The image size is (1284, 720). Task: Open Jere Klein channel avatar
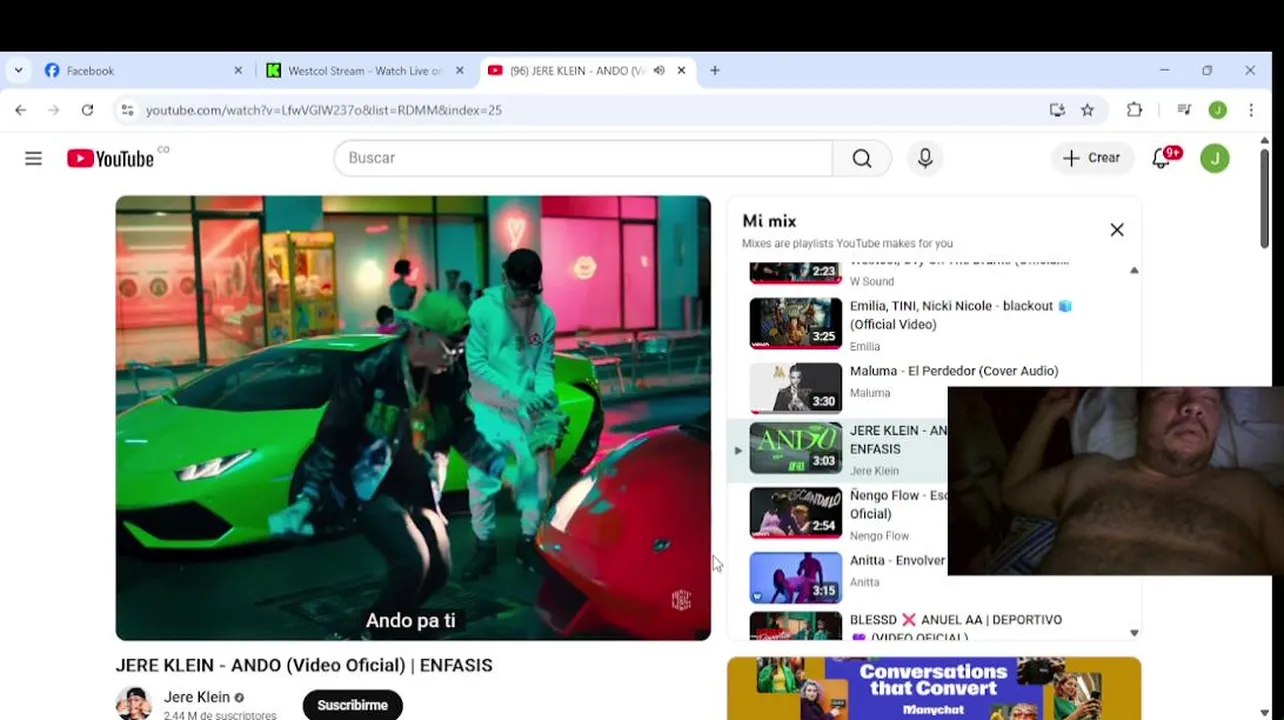click(133, 703)
